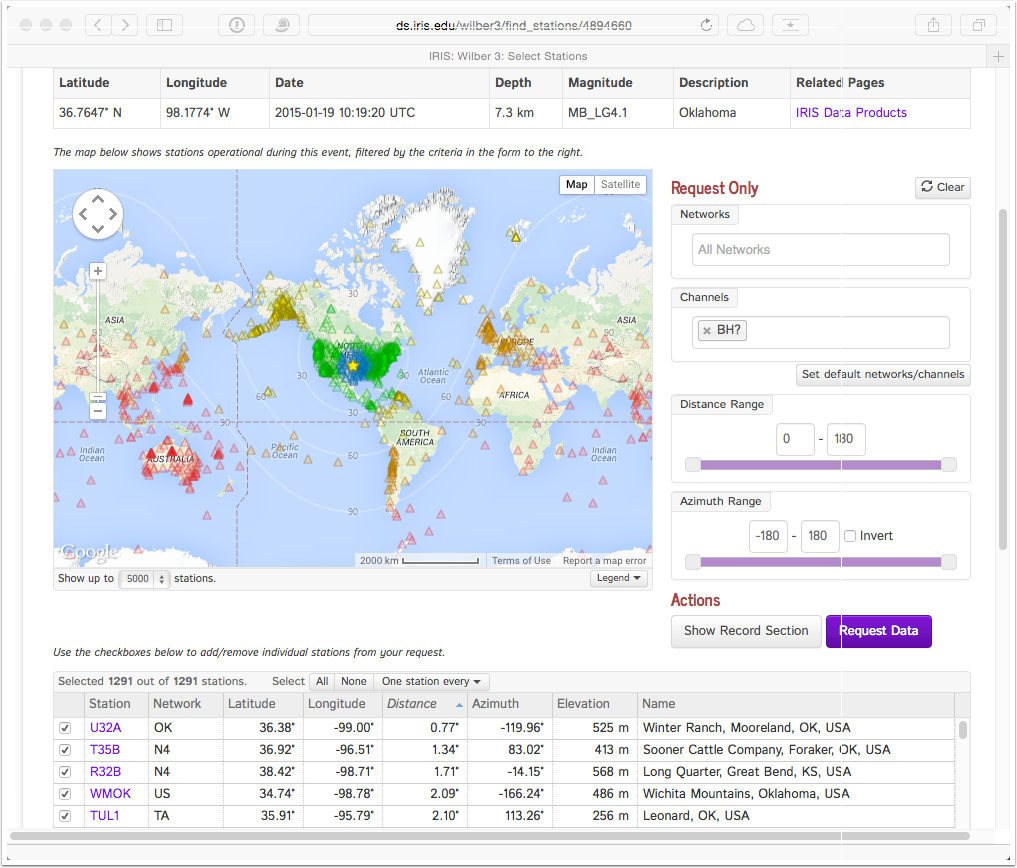Image resolution: width=1017 pixels, height=868 pixels.
Task: Click the Azimuth Range slider right handle
Action: point(949,562)
